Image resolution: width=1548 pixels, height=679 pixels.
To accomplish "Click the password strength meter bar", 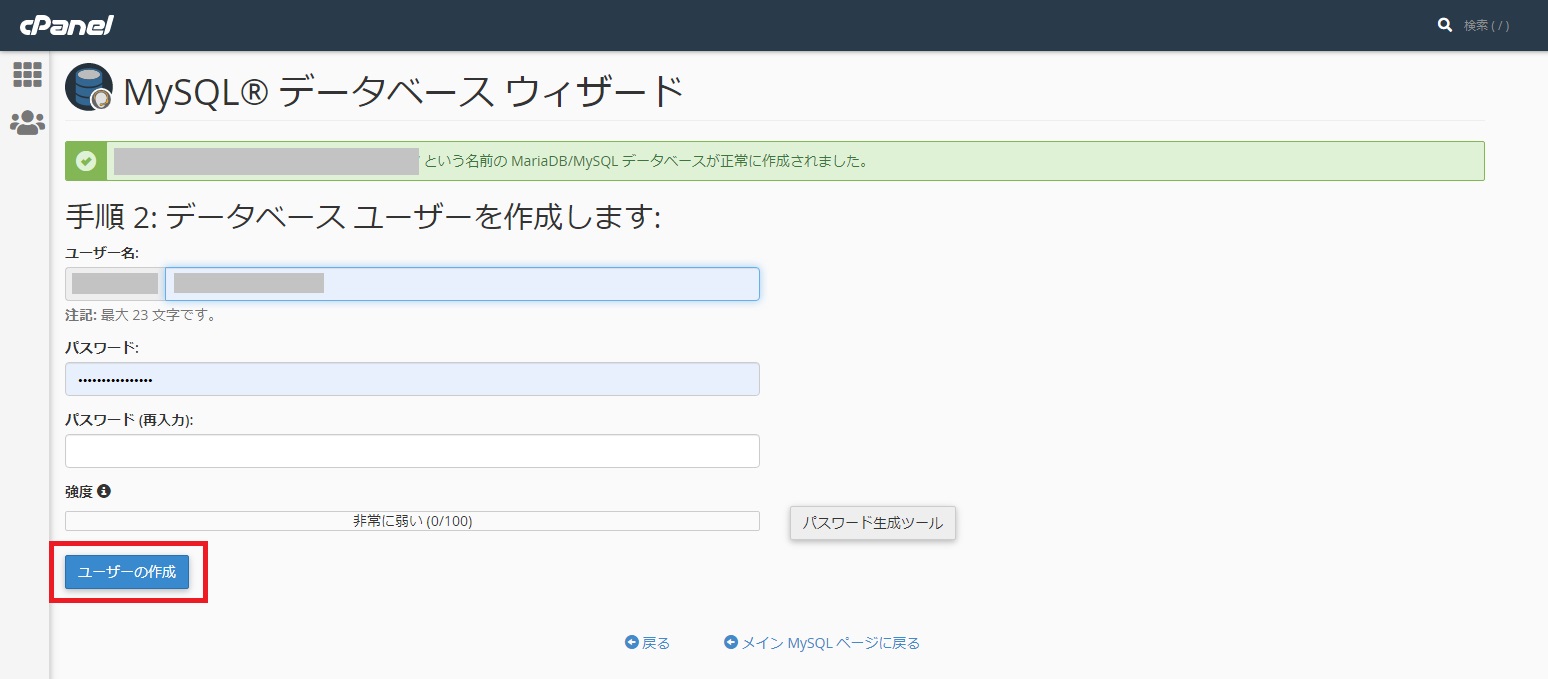I will coord(412,521).
